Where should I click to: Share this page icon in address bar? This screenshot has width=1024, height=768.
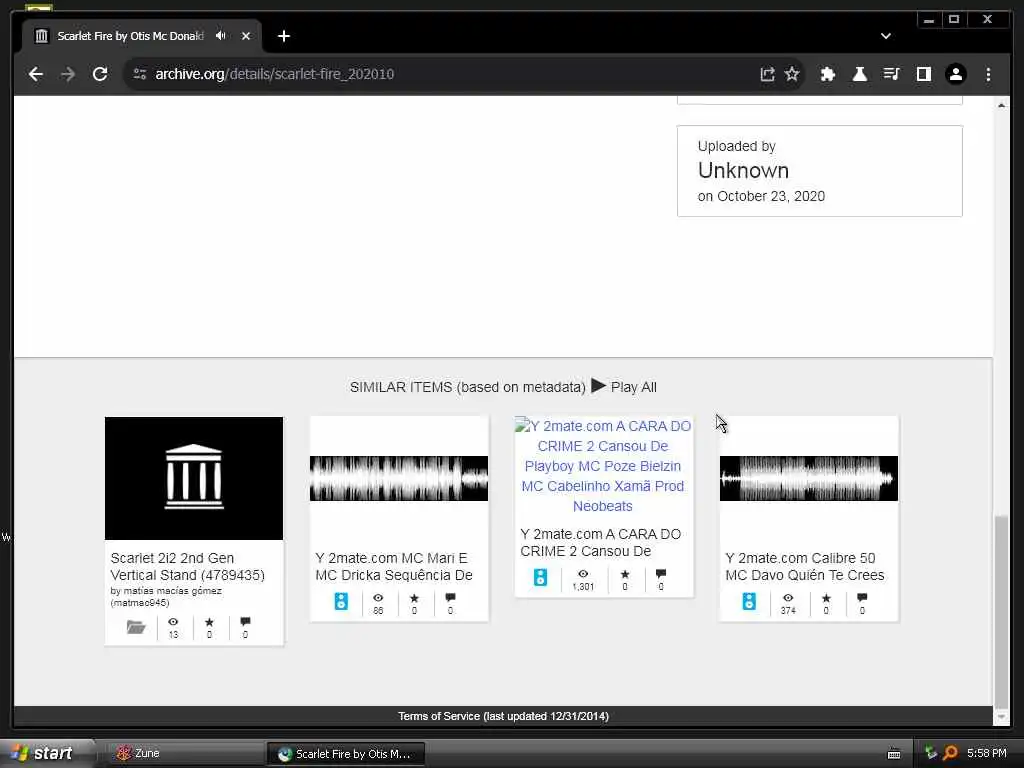point(767,74)
